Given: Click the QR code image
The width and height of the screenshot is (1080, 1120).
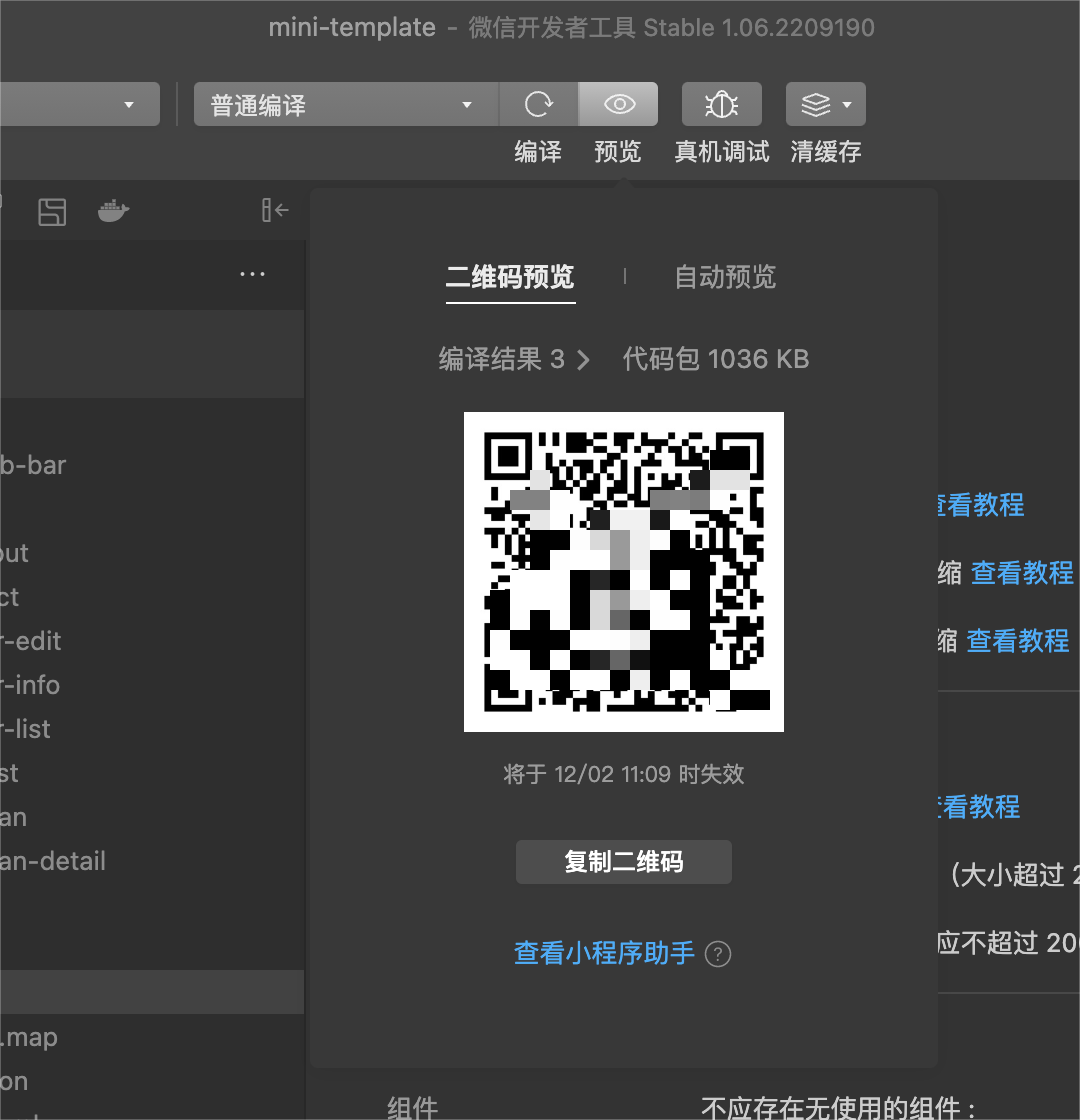Looking at the screenshot, I should [x=624, y=571].
